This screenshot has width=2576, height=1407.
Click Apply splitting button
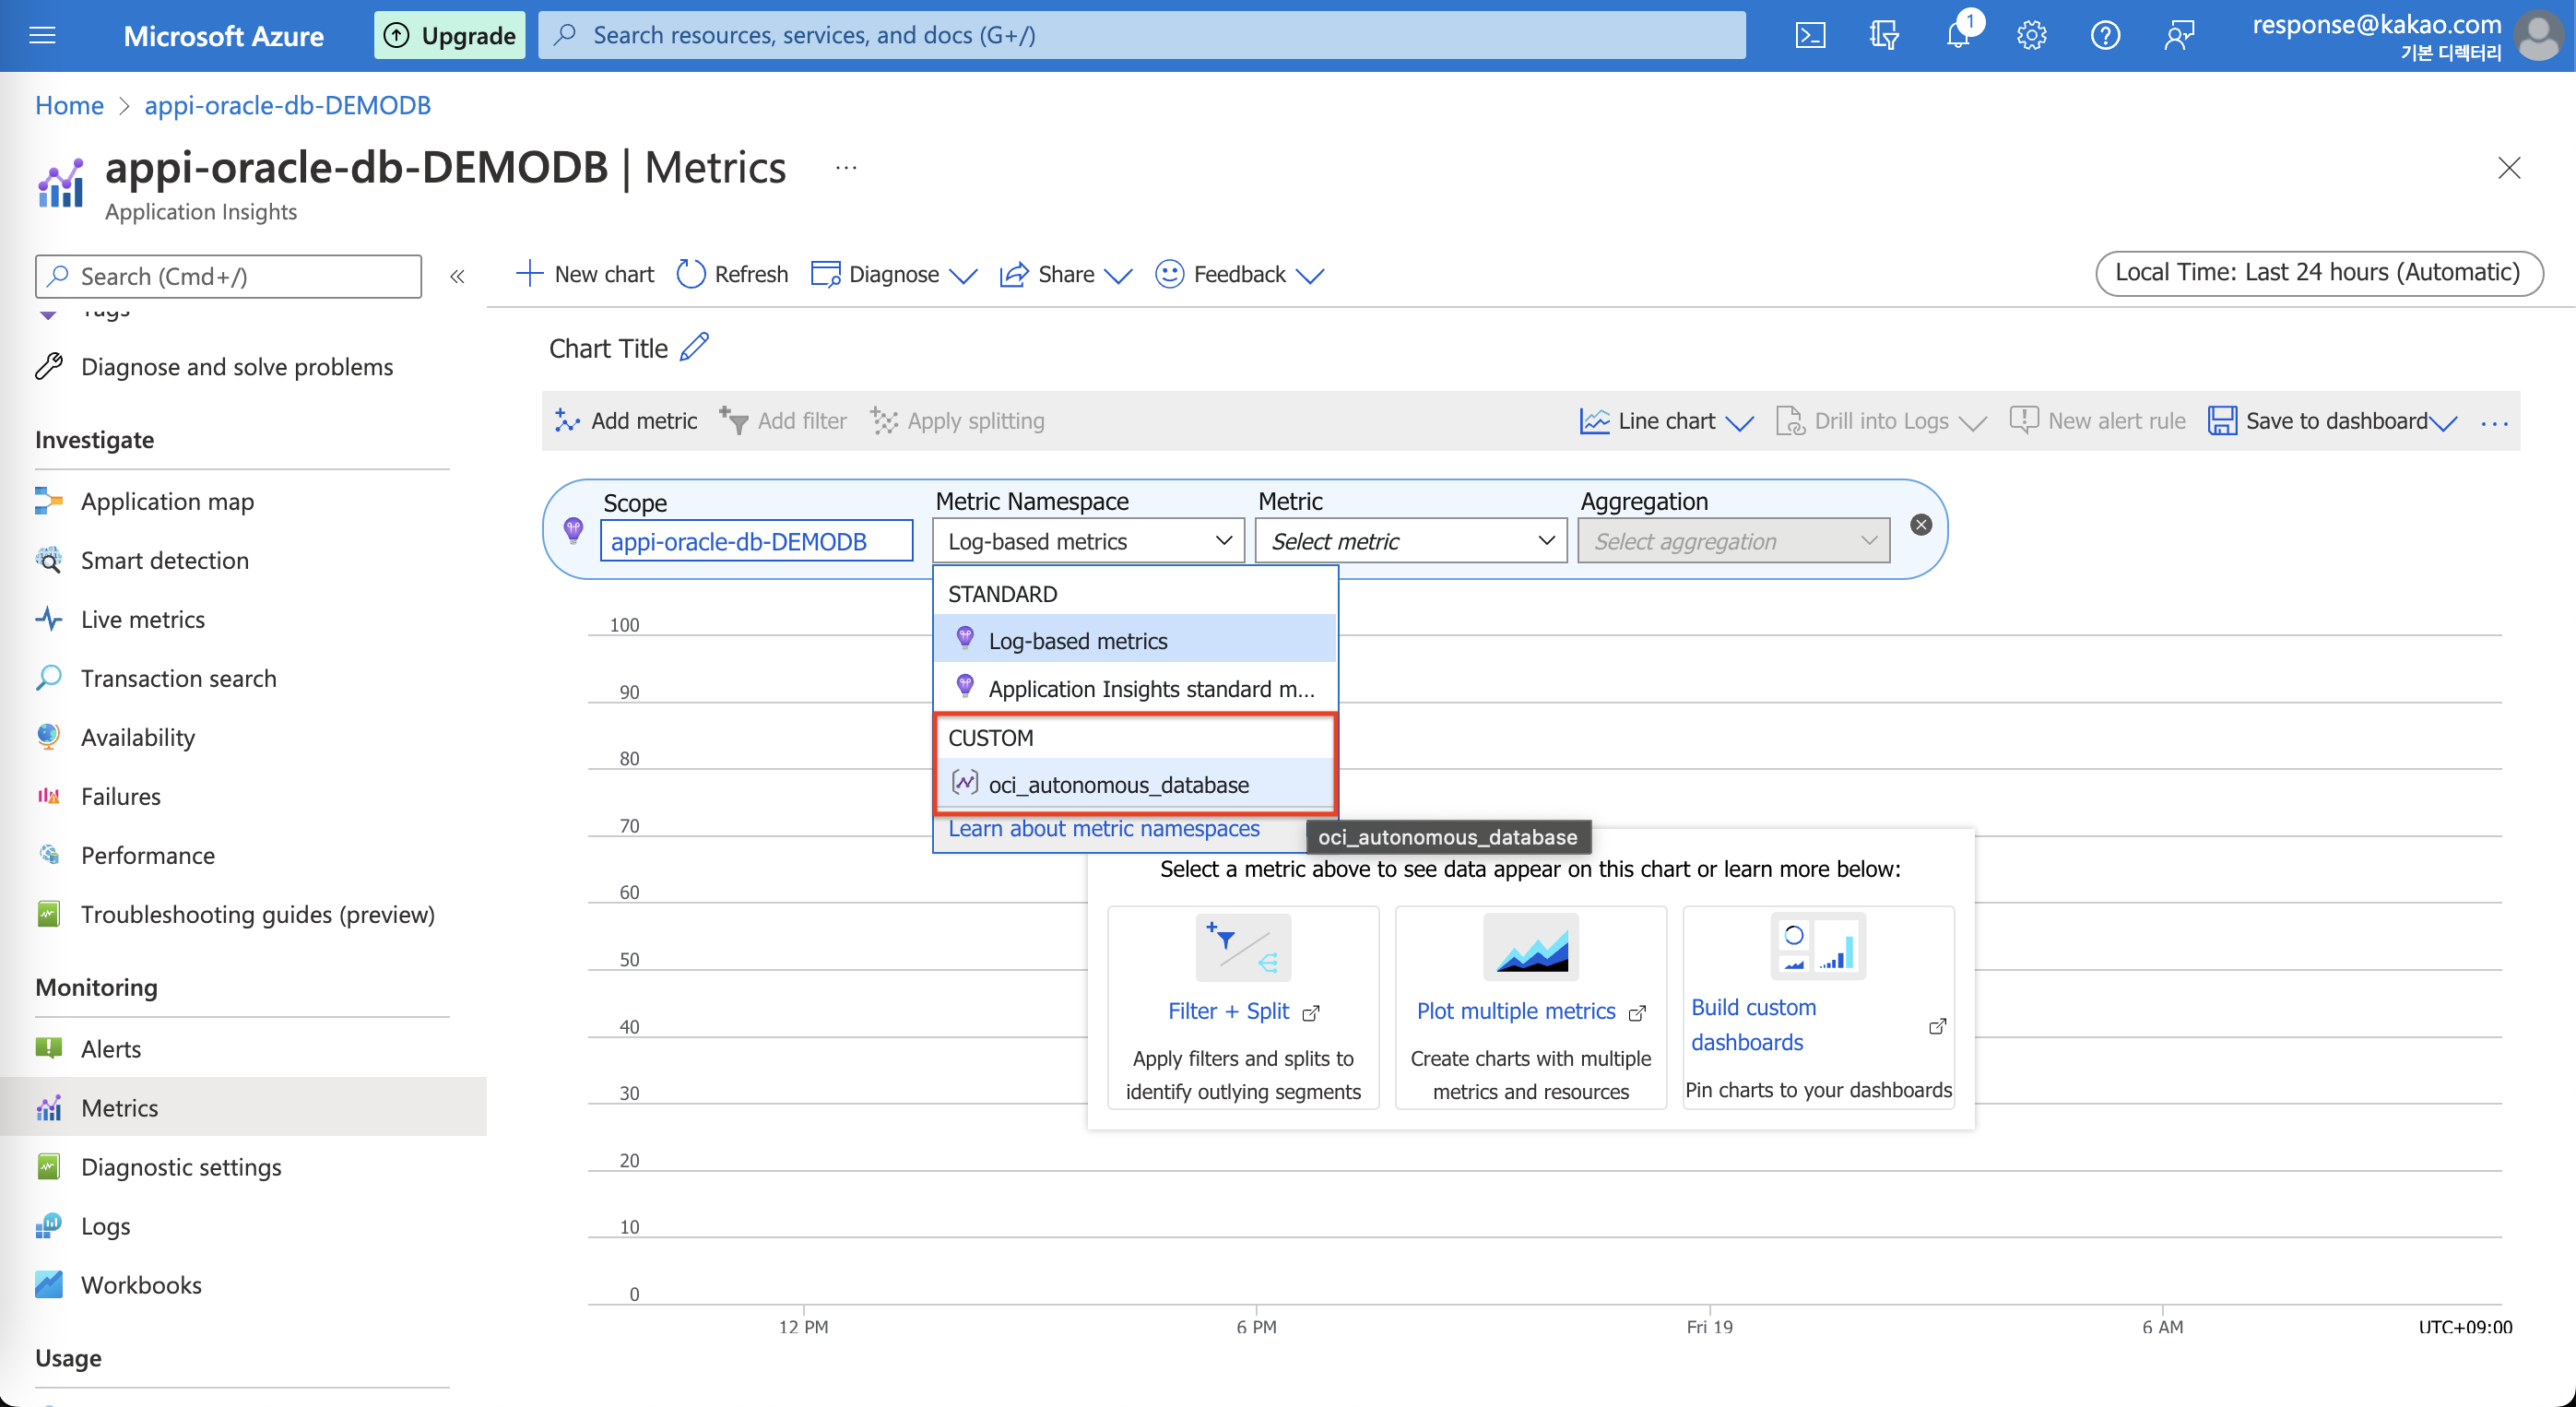pos(957,421)
